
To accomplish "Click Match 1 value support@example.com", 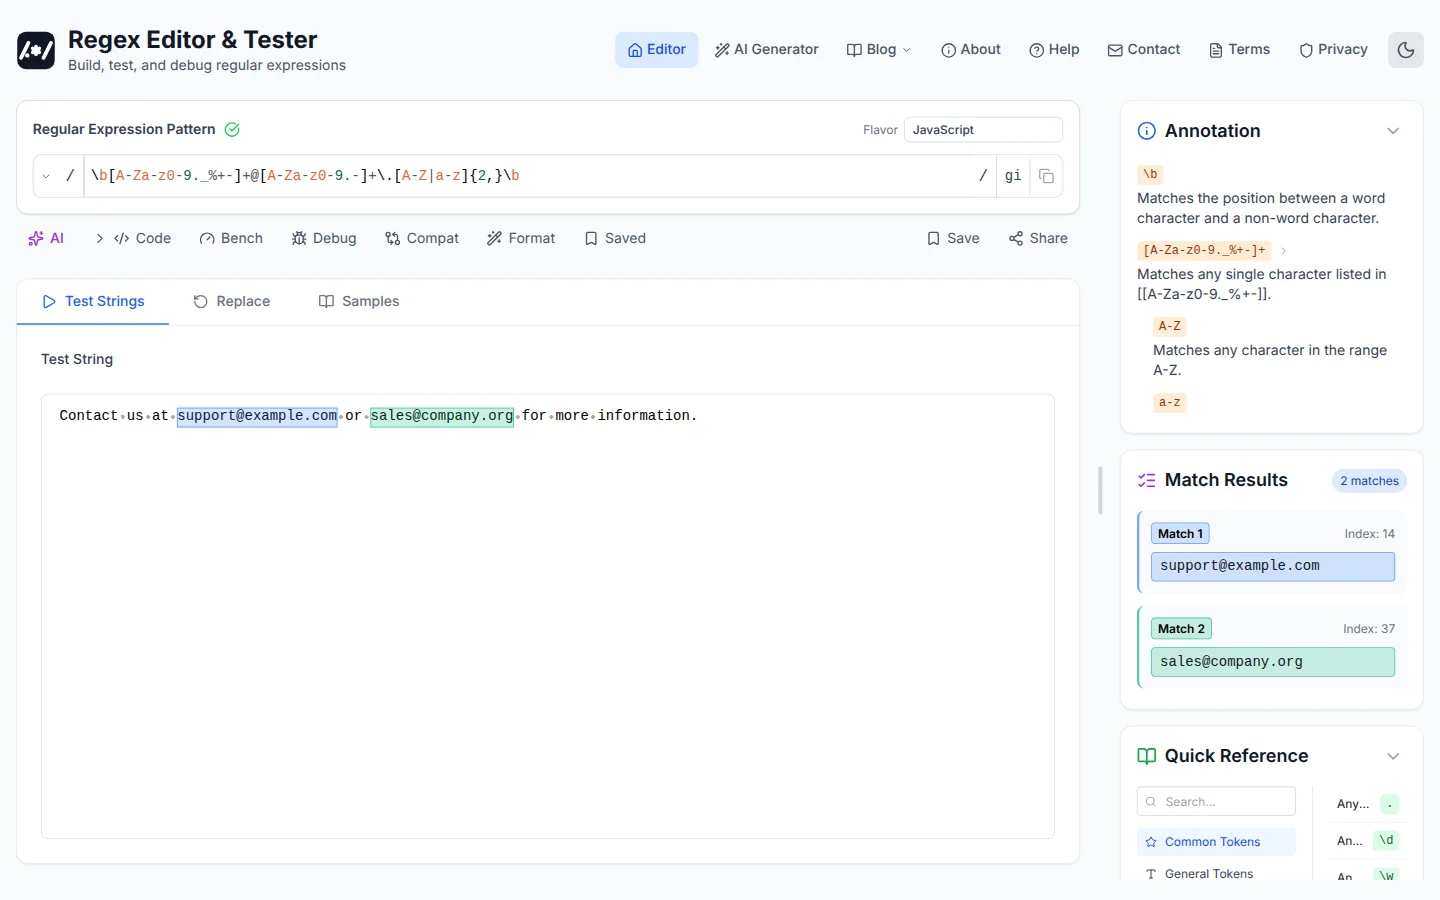I will [1272, 566].
